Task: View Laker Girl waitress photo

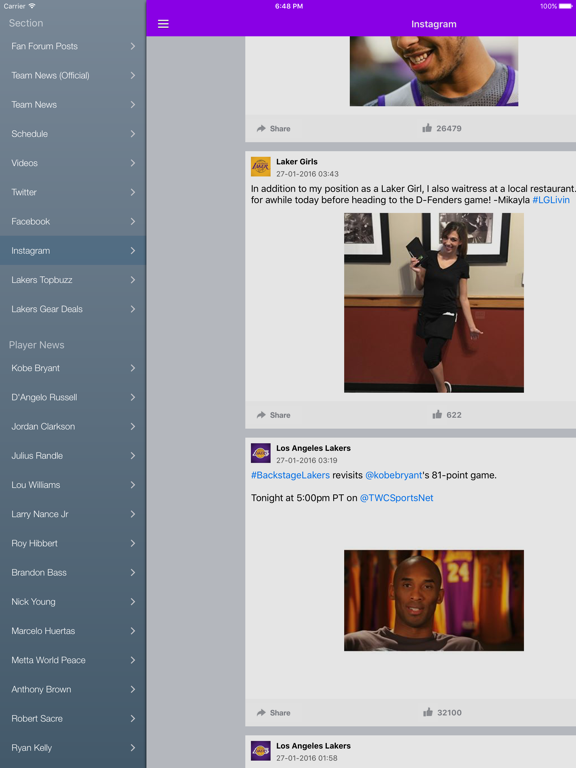Action: tap(434, 303)
